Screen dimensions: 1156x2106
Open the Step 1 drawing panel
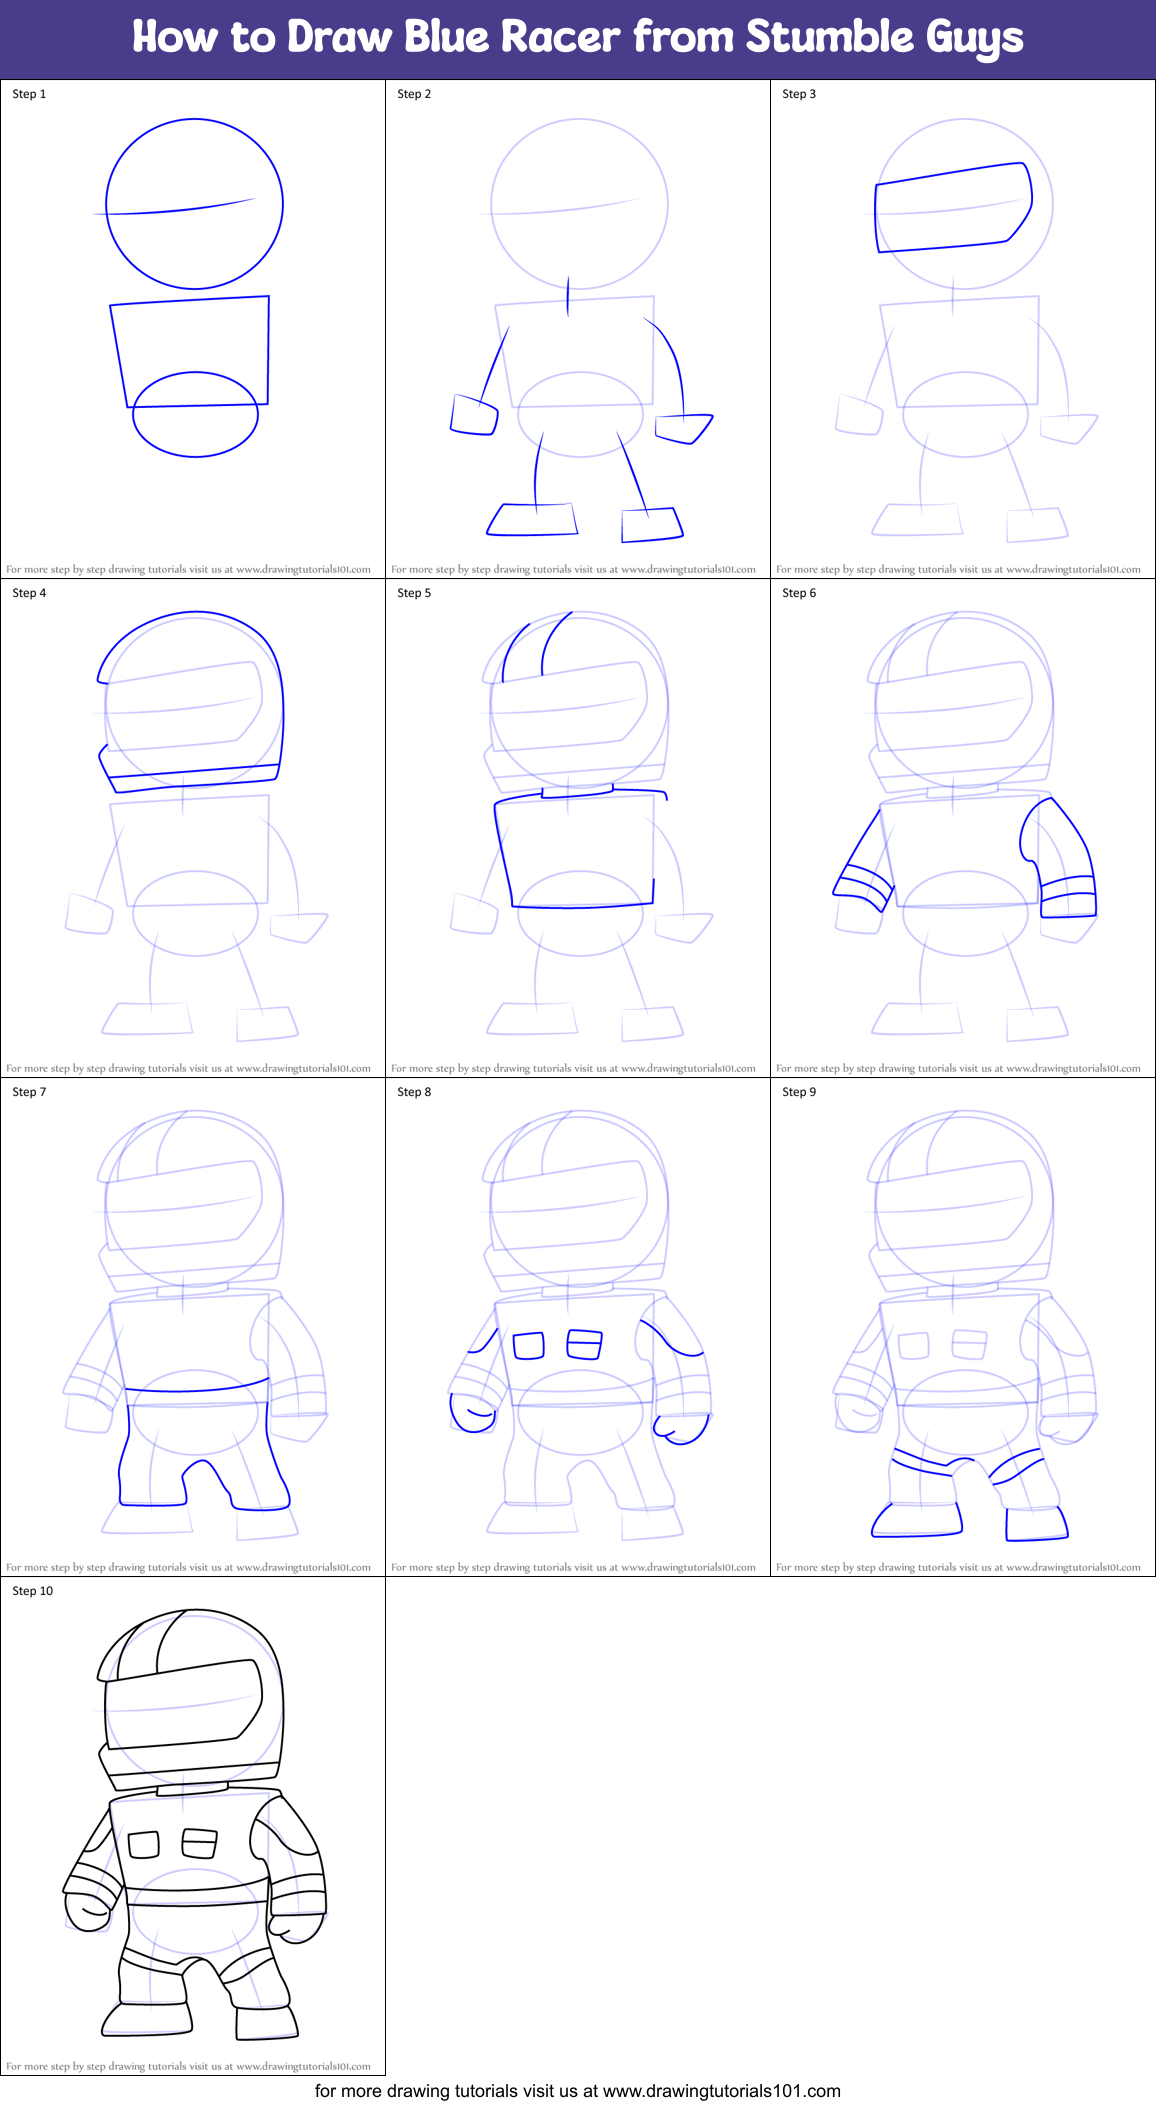tap(193, 329)
